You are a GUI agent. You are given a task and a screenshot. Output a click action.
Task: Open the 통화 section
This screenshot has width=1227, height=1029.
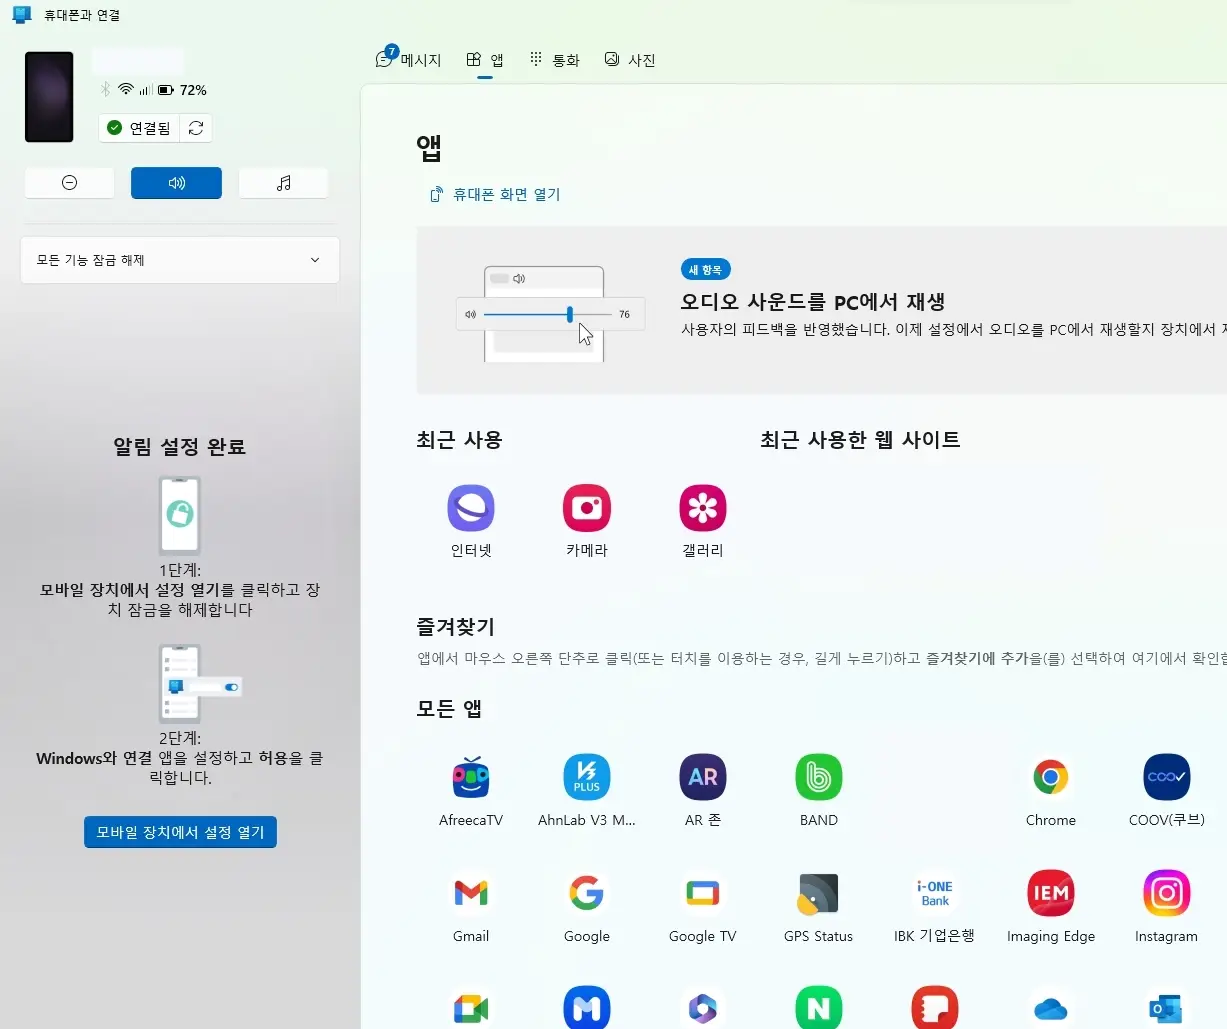pyautogui.click(x=554, y=59)
